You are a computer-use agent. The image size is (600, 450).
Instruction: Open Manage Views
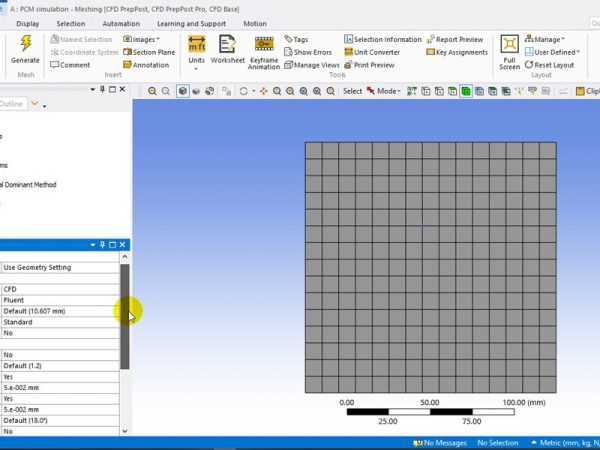pos(312,65)
